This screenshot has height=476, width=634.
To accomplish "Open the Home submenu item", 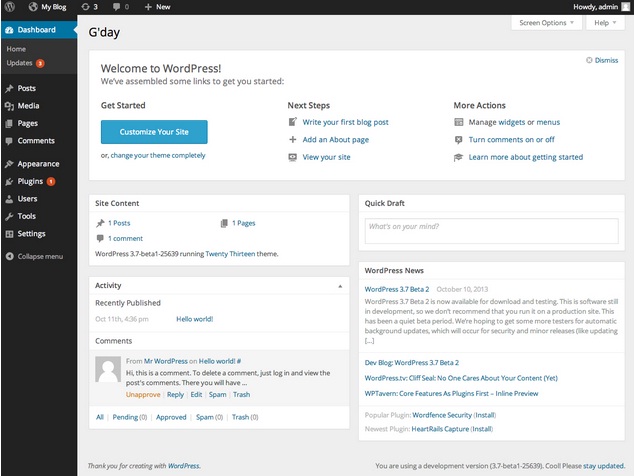I will pos(16,49).
